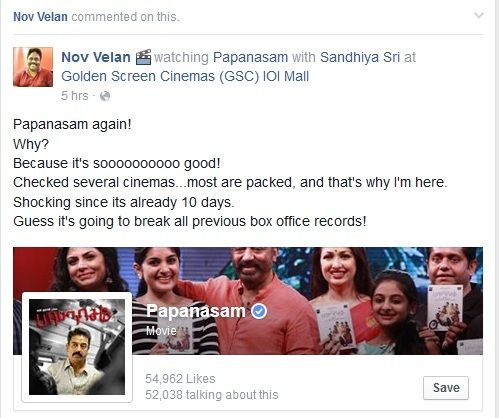Click the 54,962 Likes count

[x=180, y=379]
